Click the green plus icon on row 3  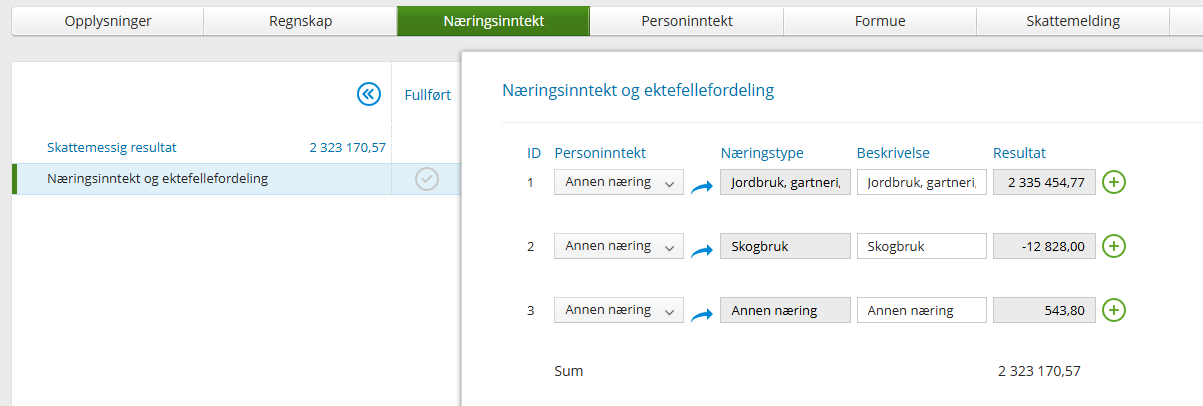(1114, 310)
